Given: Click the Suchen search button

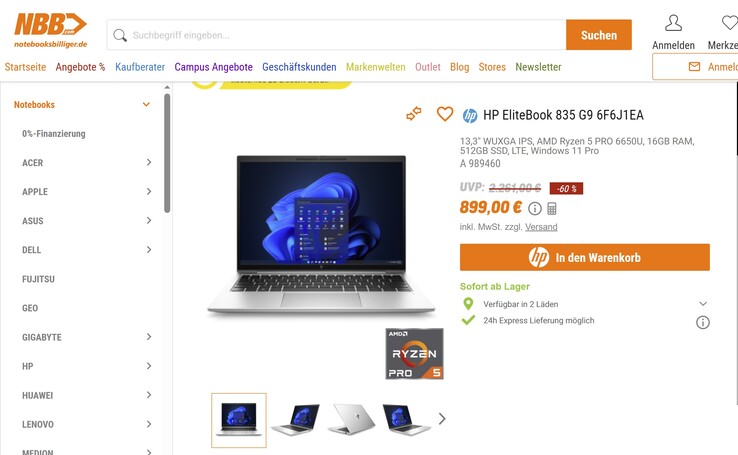Looking at the screenshot, I should tap(599, 35).
